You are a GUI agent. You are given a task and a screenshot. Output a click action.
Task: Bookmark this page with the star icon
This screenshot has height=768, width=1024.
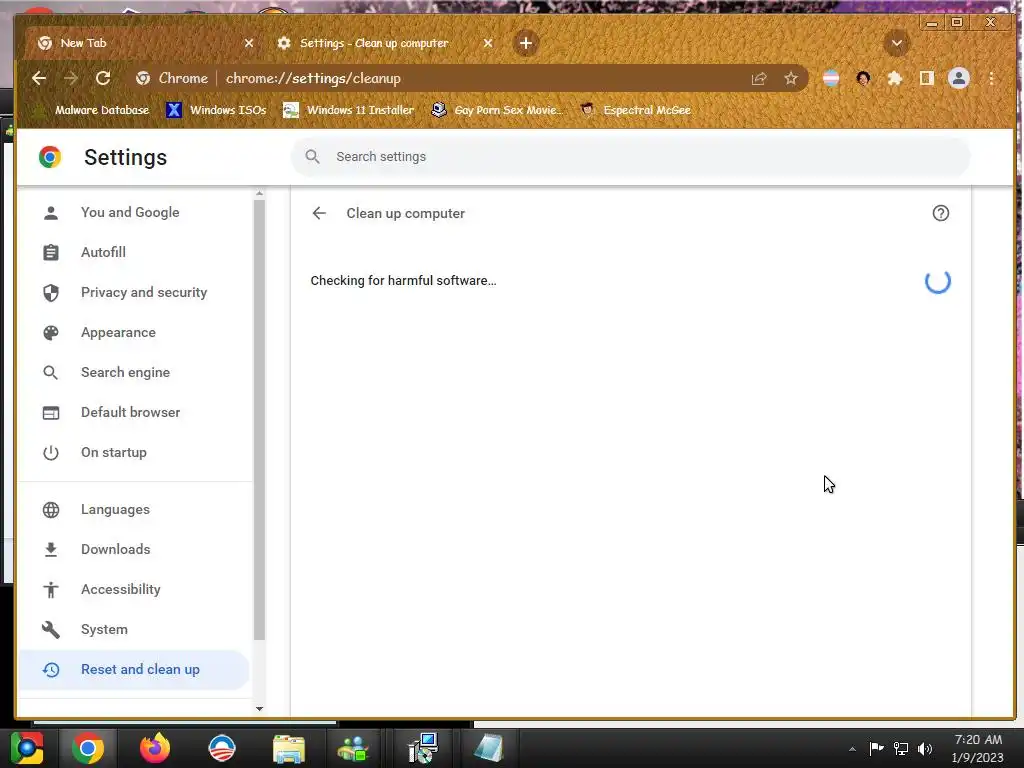coord(791,78)
